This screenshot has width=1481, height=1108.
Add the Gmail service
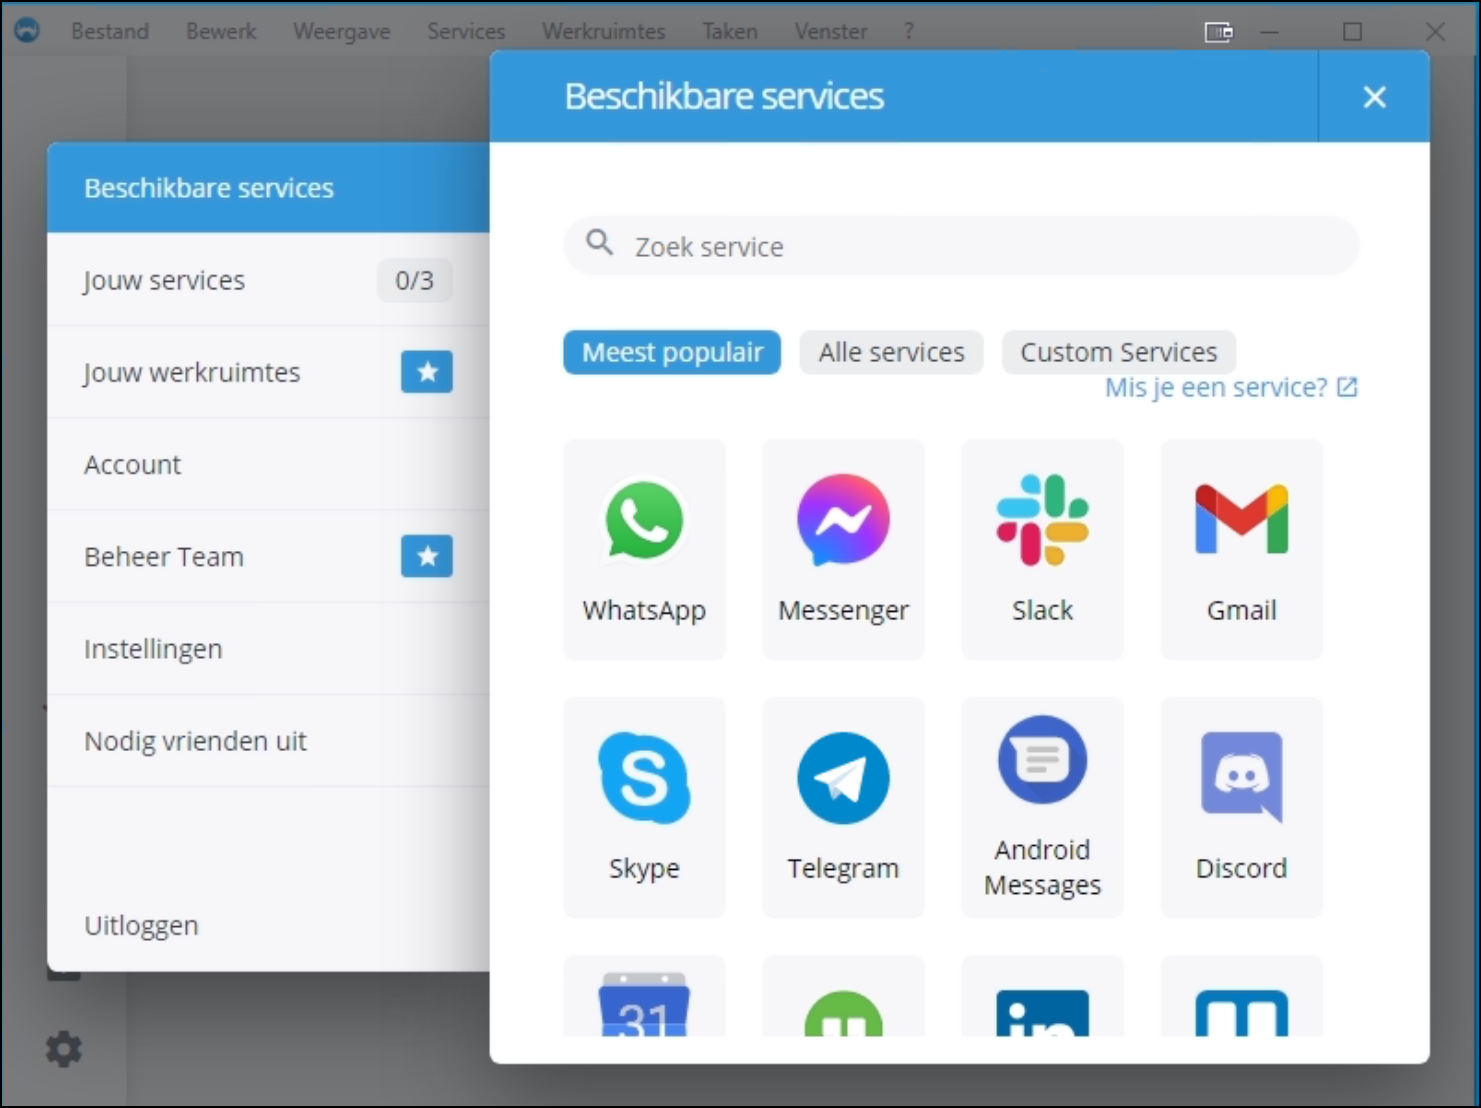pos(1241,549)
